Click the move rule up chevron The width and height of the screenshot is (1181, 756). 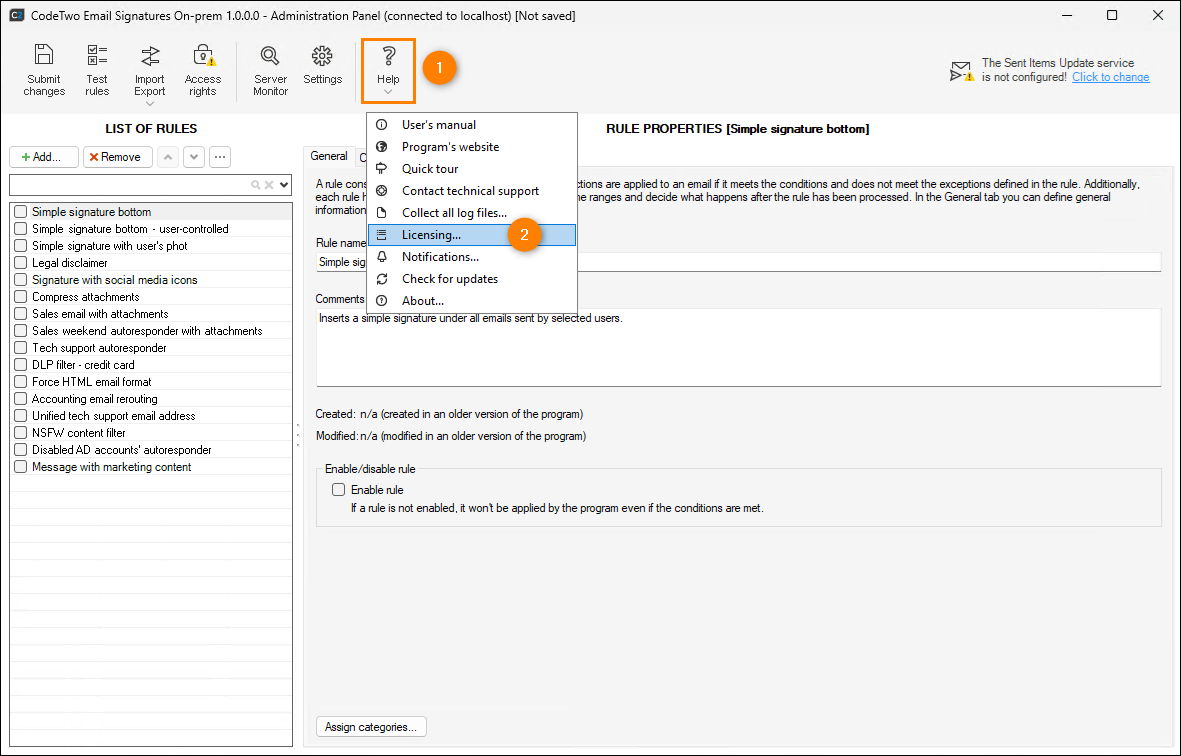[166, 157]
